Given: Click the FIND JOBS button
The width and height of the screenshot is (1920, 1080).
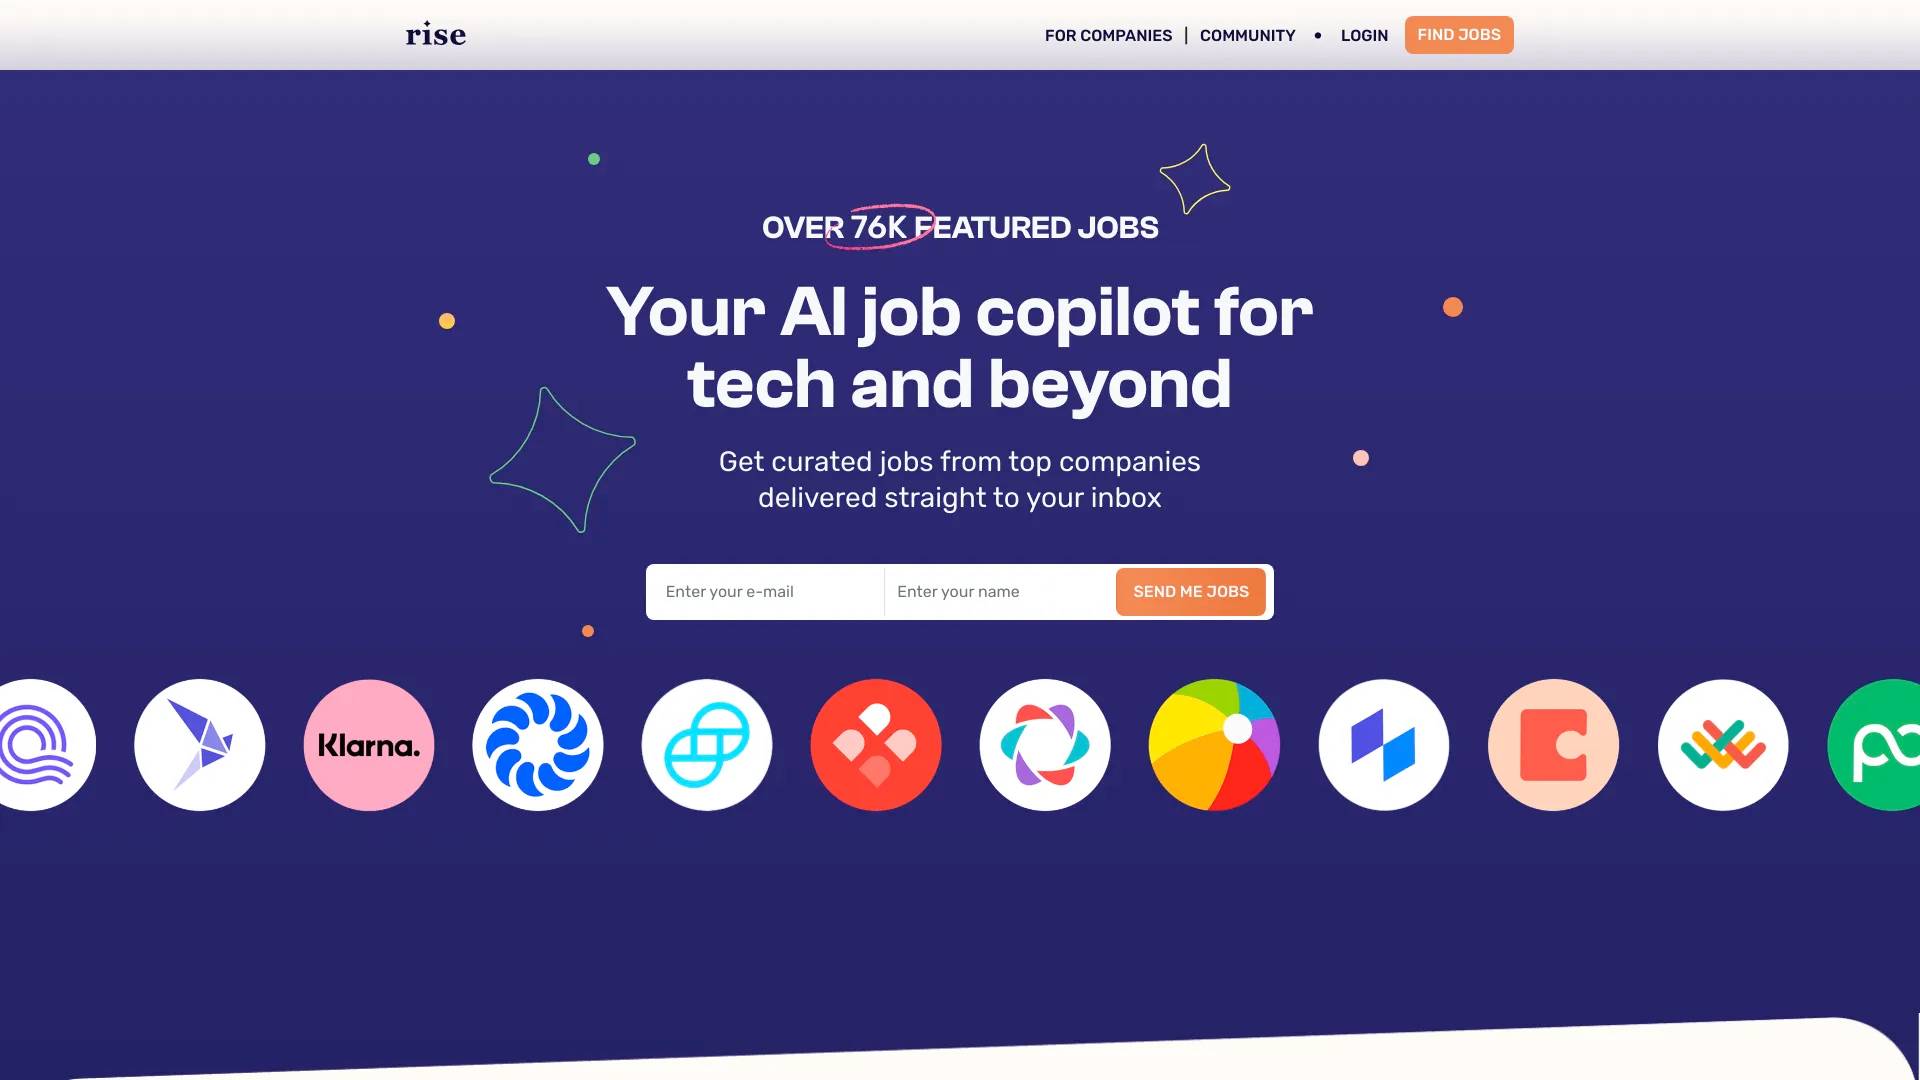Looking at the screenshot, I should pyautogui.click(x=1458, y=34).
